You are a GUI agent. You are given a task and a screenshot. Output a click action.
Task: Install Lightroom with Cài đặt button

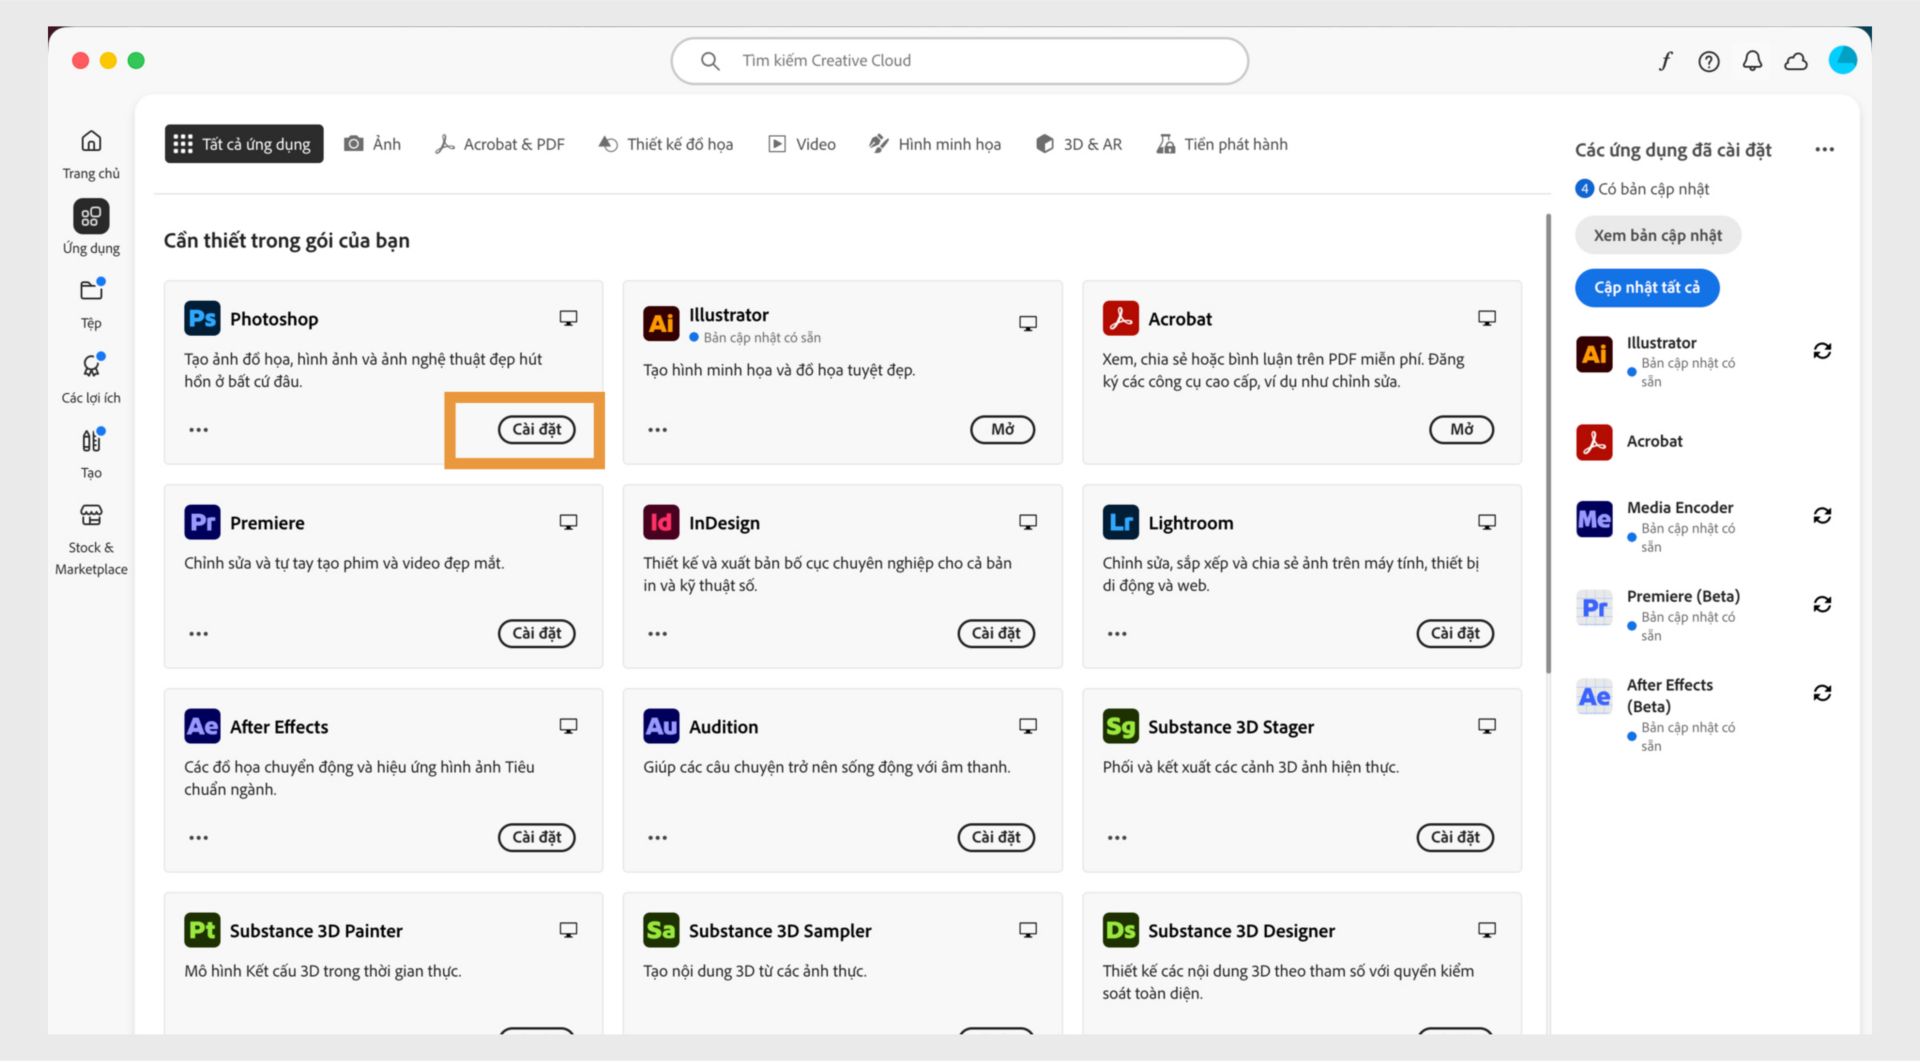click(1455, 634)
